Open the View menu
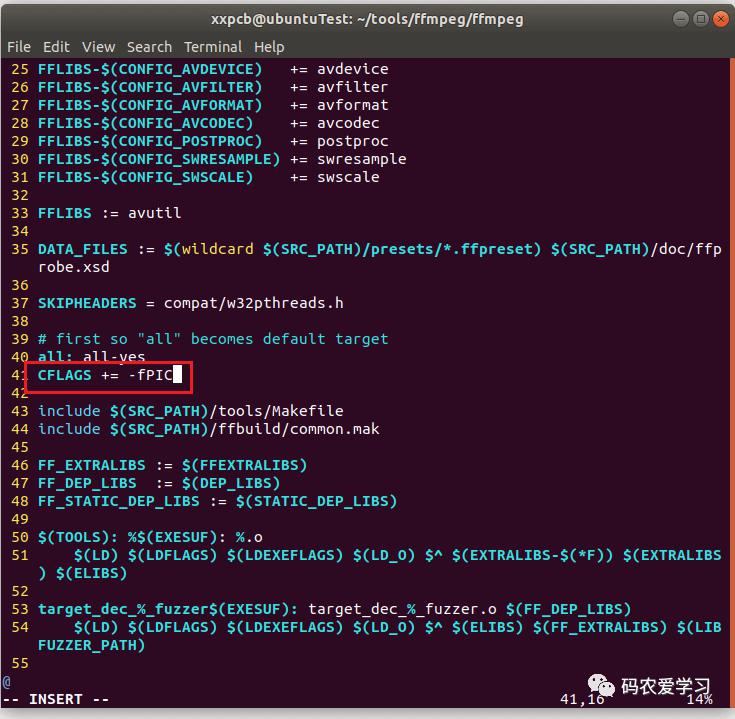The width and height of the screenshot is (735, 719). [98, 47]
